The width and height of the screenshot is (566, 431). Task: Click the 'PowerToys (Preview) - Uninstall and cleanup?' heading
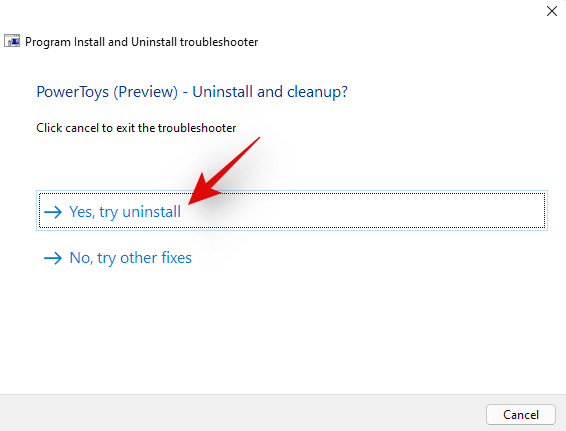(x=192, y=92)
